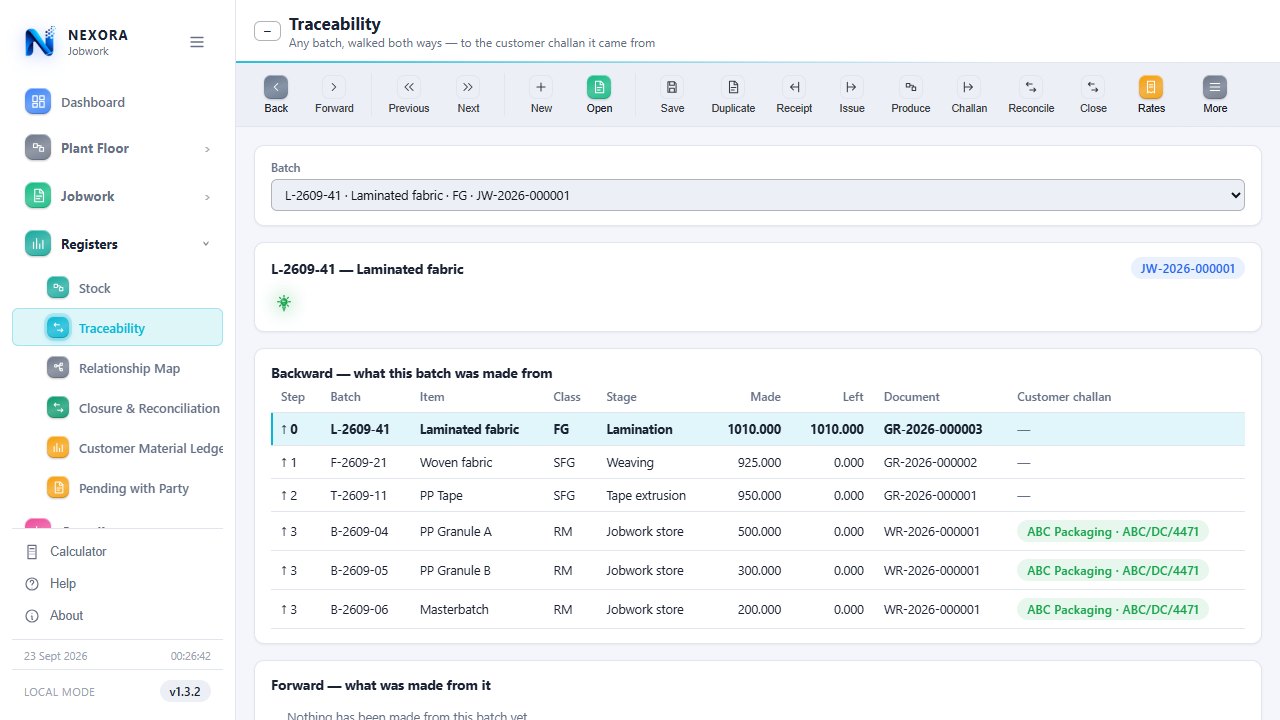Select the F-2609-21 Woven fabric row
This screenshot has height=720, width=1280.
[x=758, y=462]
